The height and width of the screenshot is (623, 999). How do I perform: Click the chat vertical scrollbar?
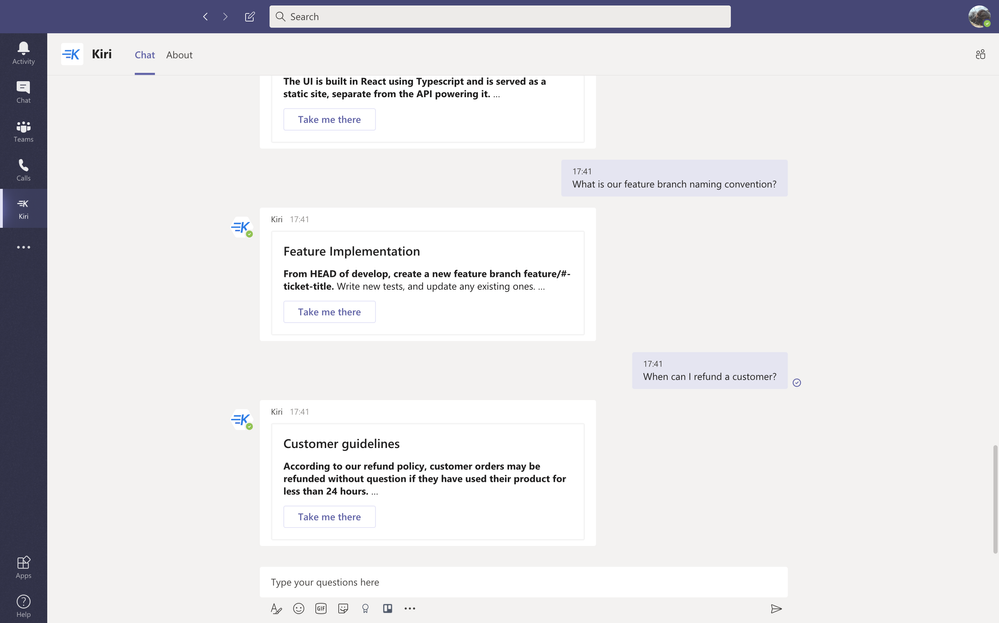point(995,499)
